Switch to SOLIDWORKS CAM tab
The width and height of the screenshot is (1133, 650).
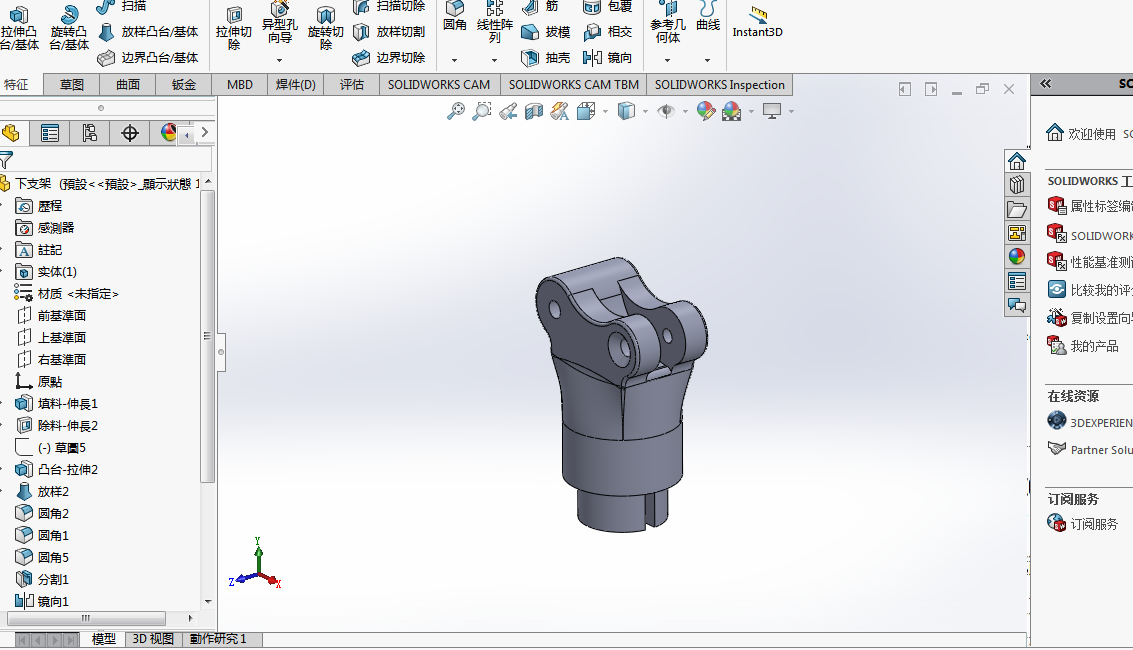[x=439, y=84]
